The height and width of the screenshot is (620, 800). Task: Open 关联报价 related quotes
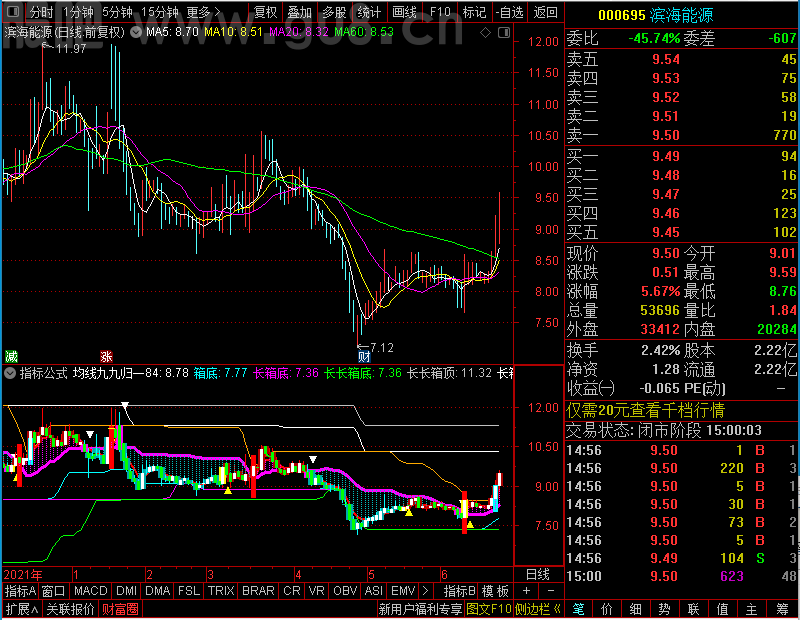pyautogui.click(x=70, y=609)
